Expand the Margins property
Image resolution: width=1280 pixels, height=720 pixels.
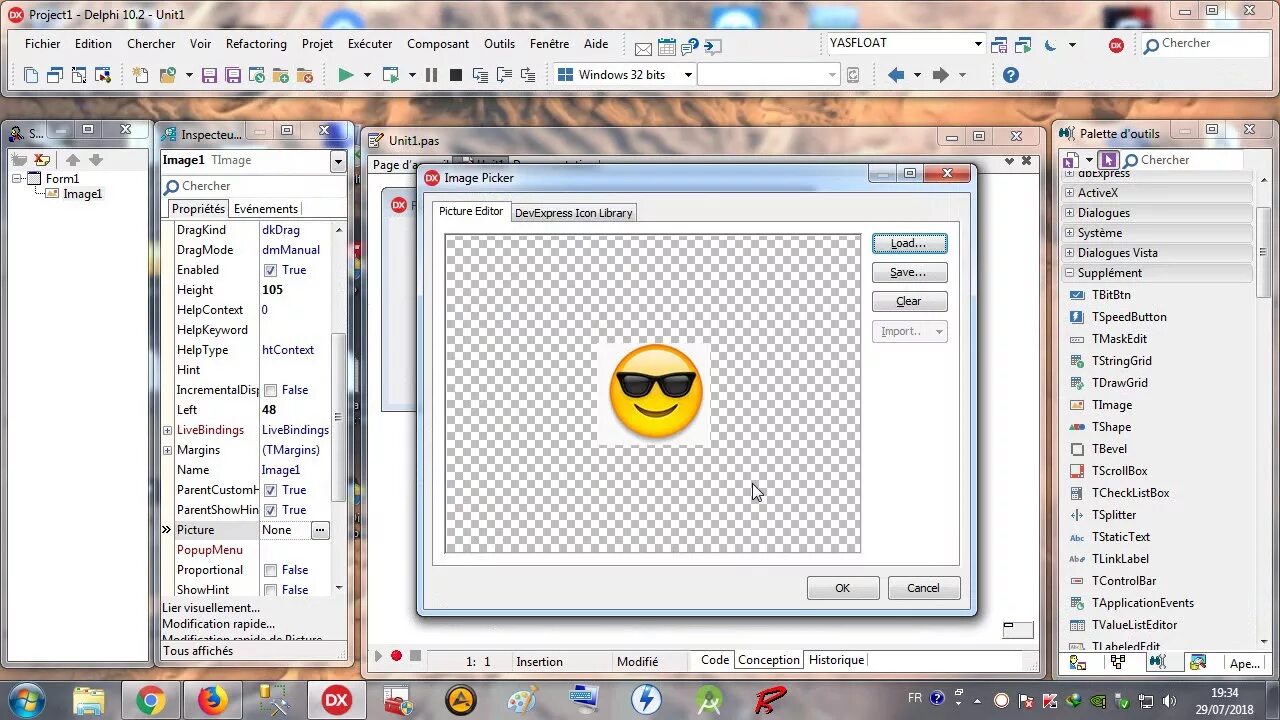point(168,450)
